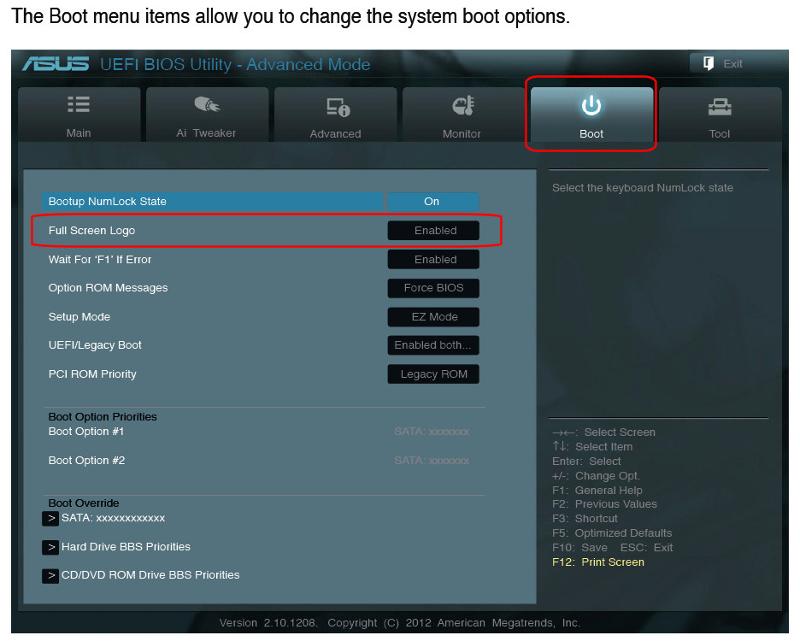The width and height of the screenshot is (800, 642).
Task: Open the PCI ROM Priority selector
Action: [434, 374]
